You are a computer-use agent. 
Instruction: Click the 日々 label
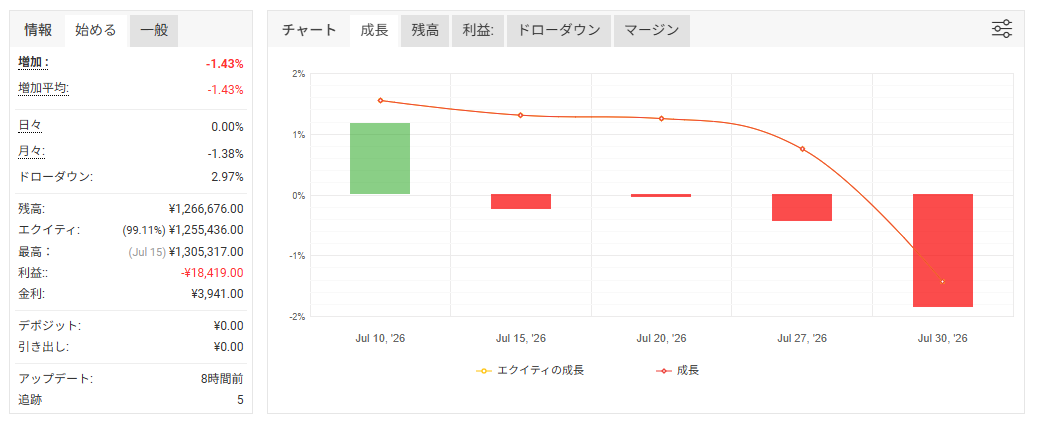pyautogui.click(x=30, y=126)
